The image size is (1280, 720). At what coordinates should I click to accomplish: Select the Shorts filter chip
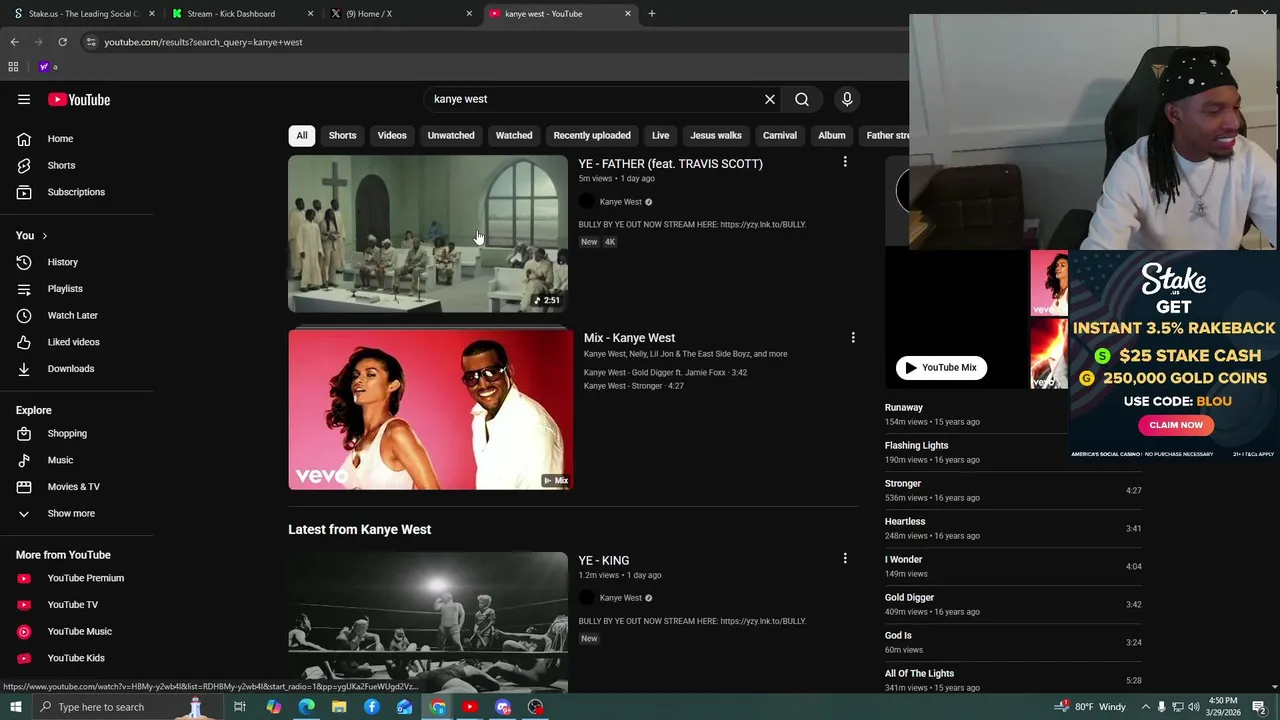click(x=342, y=135)
